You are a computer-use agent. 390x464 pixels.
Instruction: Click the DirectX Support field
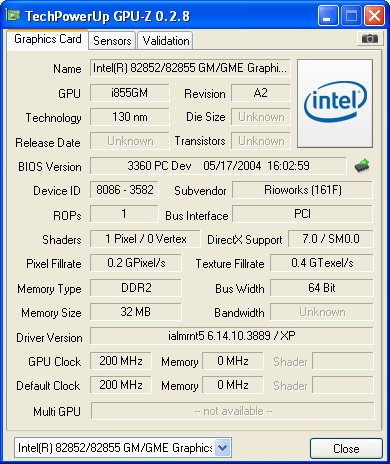coord(331,239)
